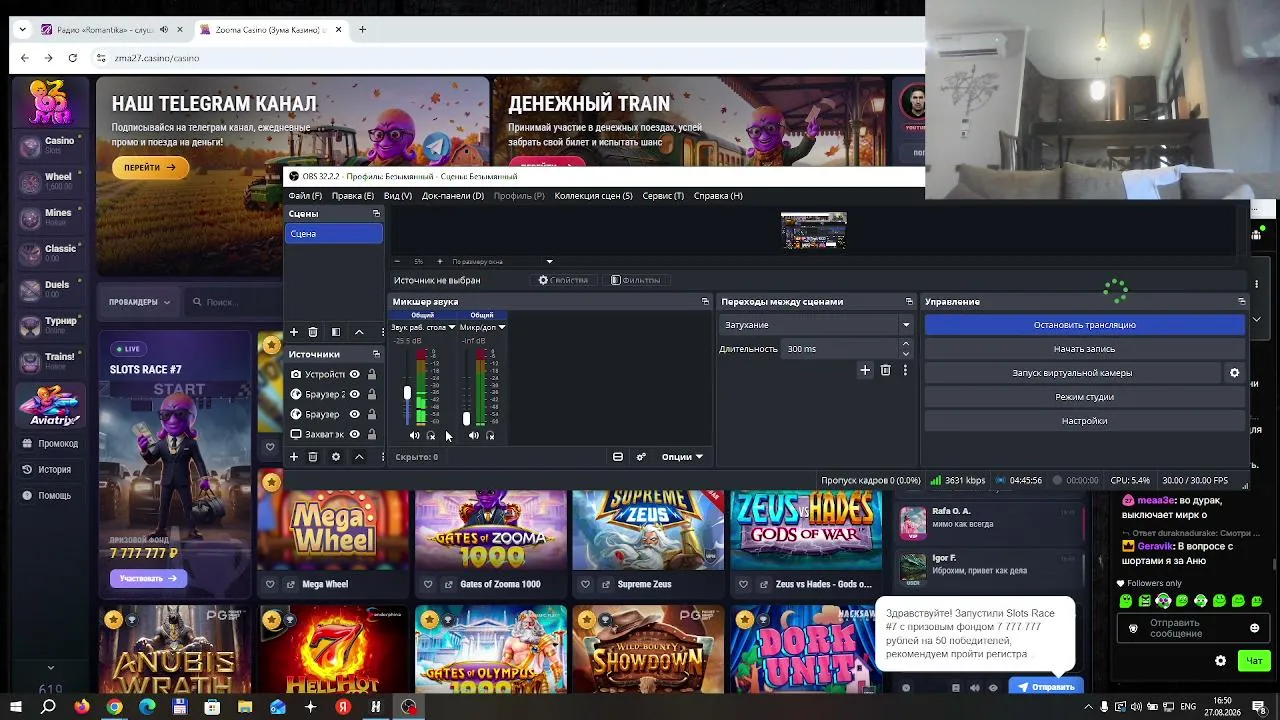Click the casino games search field
Screen dimensions: 1280x720
click(232, 302)
